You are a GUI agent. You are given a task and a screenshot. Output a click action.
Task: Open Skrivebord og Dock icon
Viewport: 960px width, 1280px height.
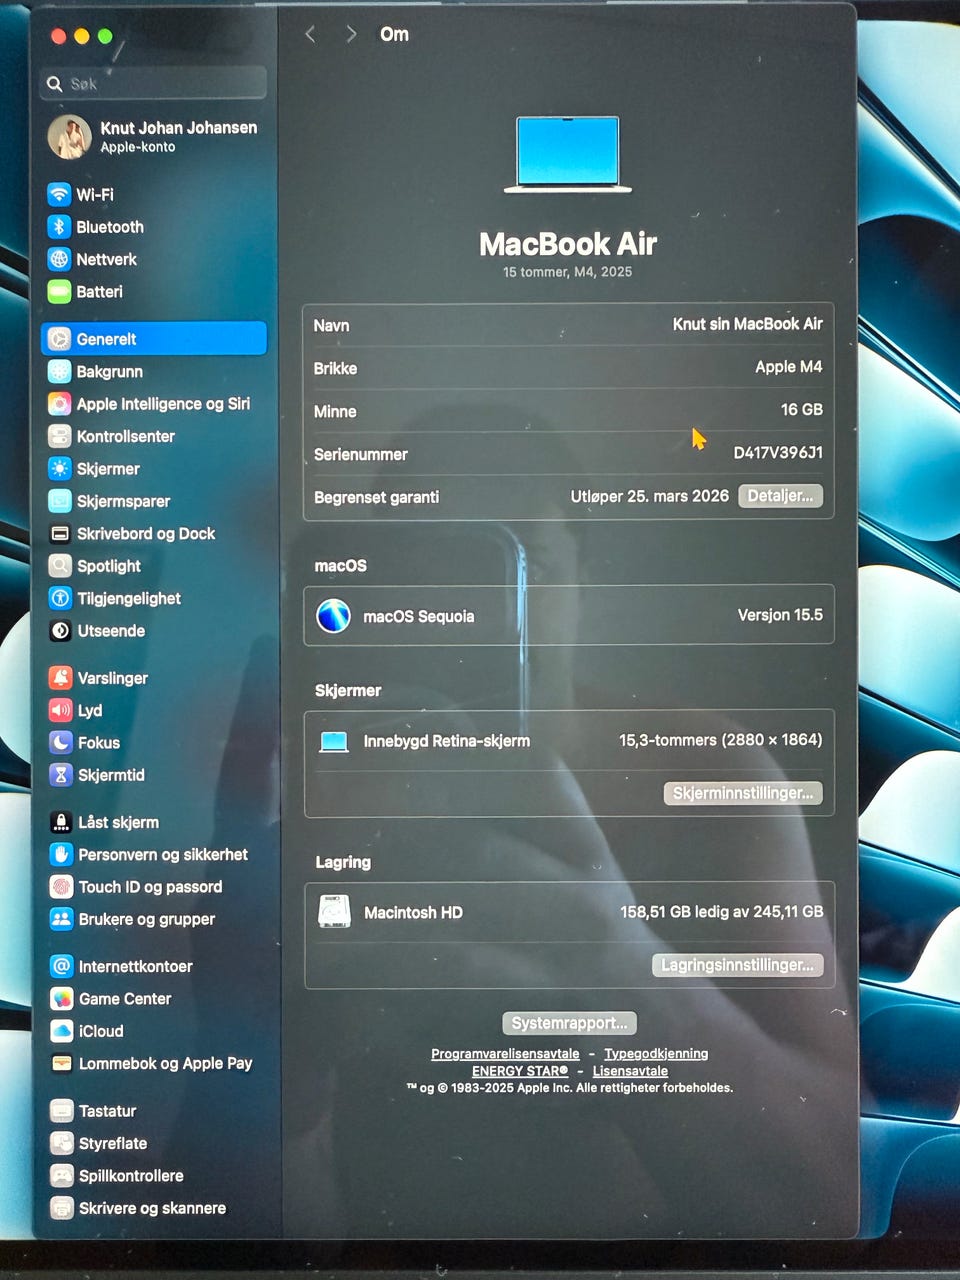[x=60, y=533]
